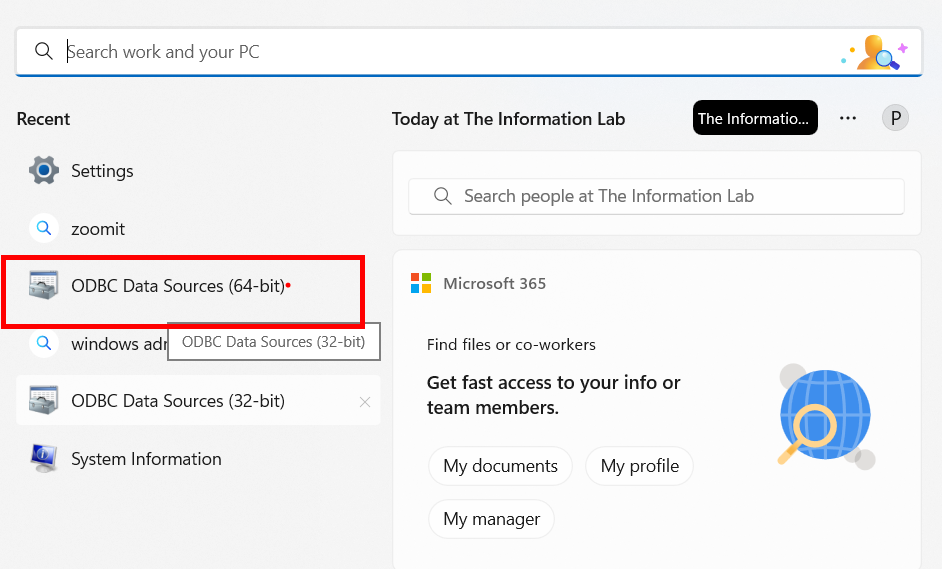Viewport: 942px width, 569px height.
Task: Click the Microsoft 365 logo
Action: click(x=421, y=283)
